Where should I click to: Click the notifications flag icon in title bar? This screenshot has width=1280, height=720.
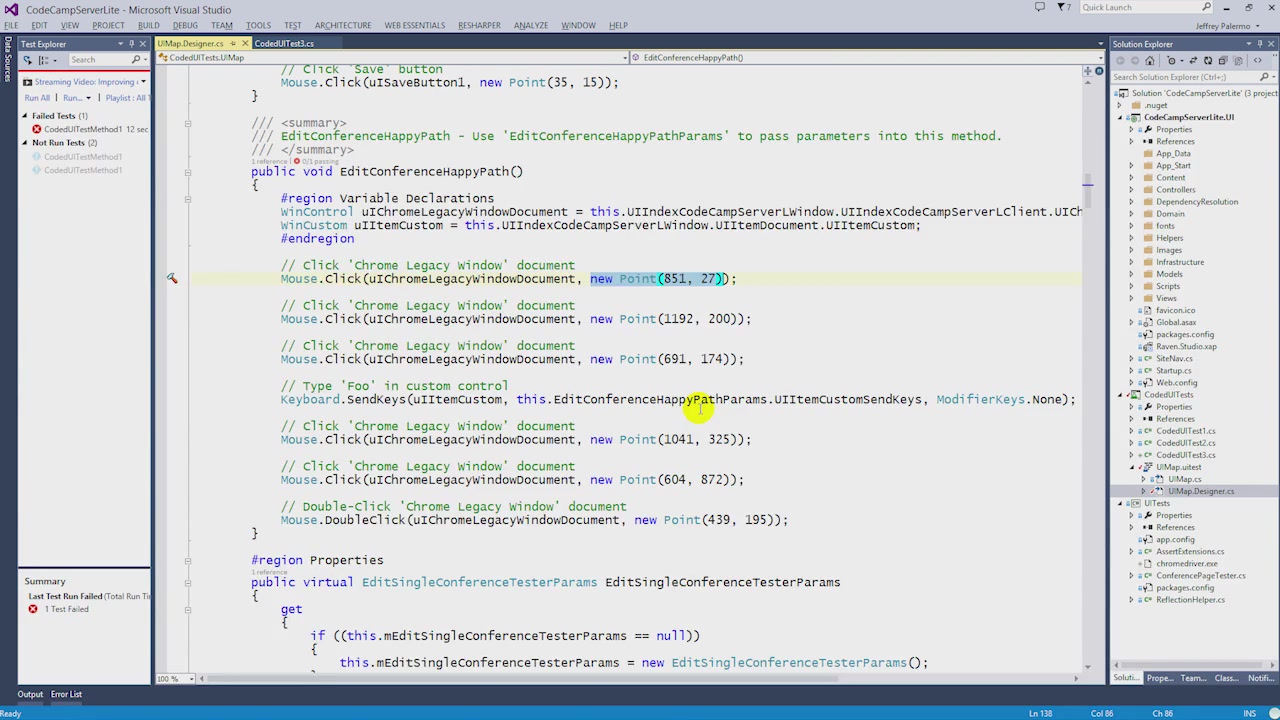pyautogui.click(x=1062, y=7)
